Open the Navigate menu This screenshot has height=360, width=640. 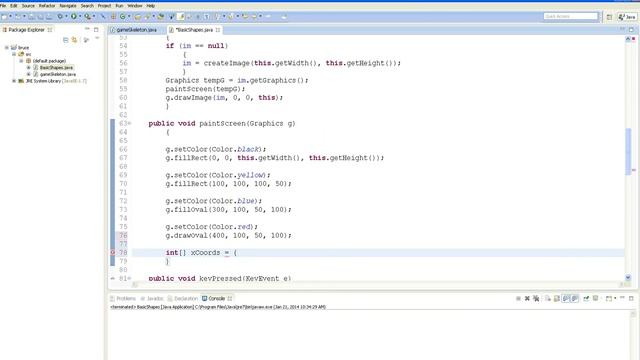pyautogui.click(x=68, y=6)
